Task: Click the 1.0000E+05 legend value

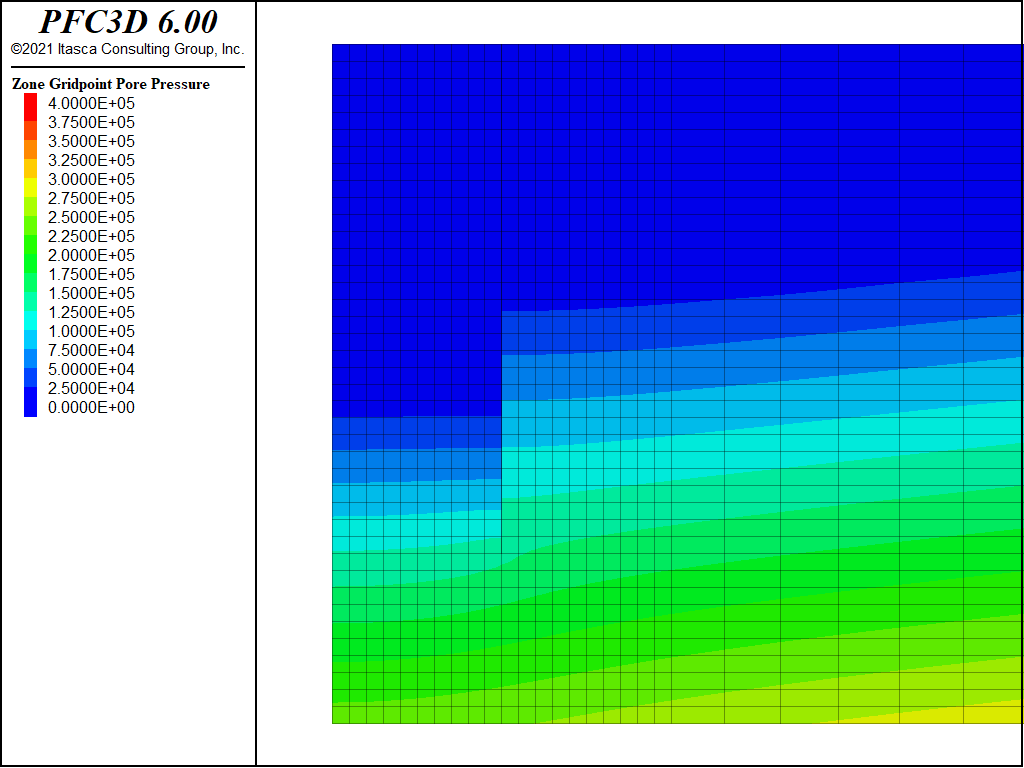Action: pyautogui.click(x=91, y=331)
